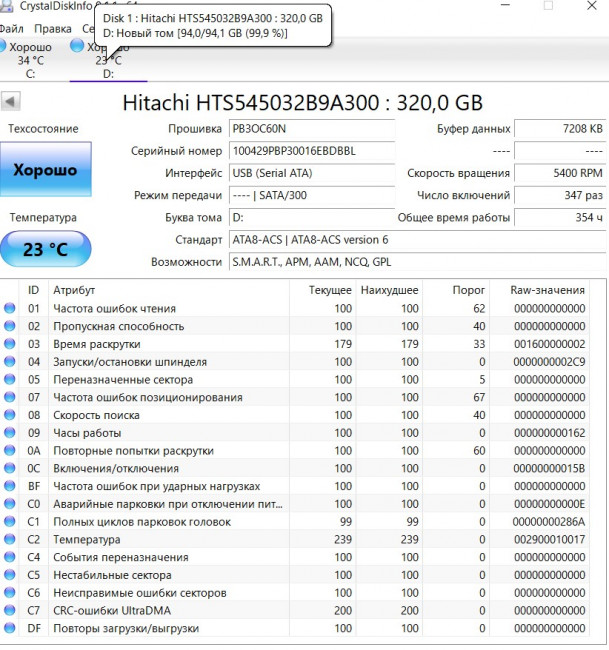Click the ATA8-ACS standard field

pyautogui.click(x=417, y=240)
